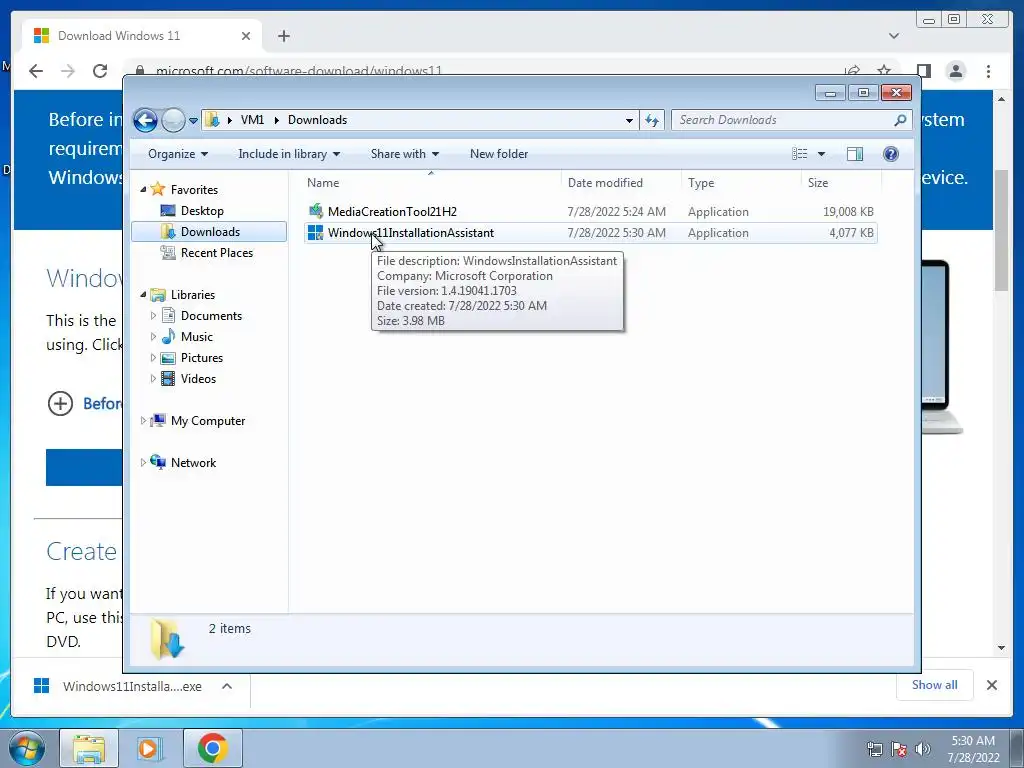Select Recent Places in Favorites
This screenshot has height=768, width=1024.
pyautogui.click(x=216, y=253)
